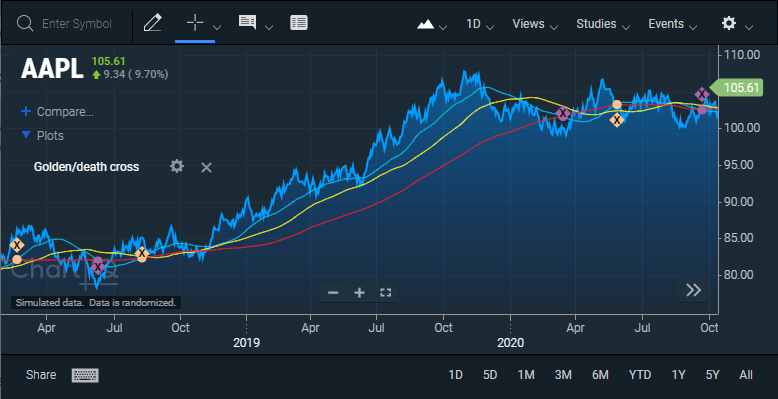
Task: Click the search magnifier icon
Action: click(x=24, y=23)
